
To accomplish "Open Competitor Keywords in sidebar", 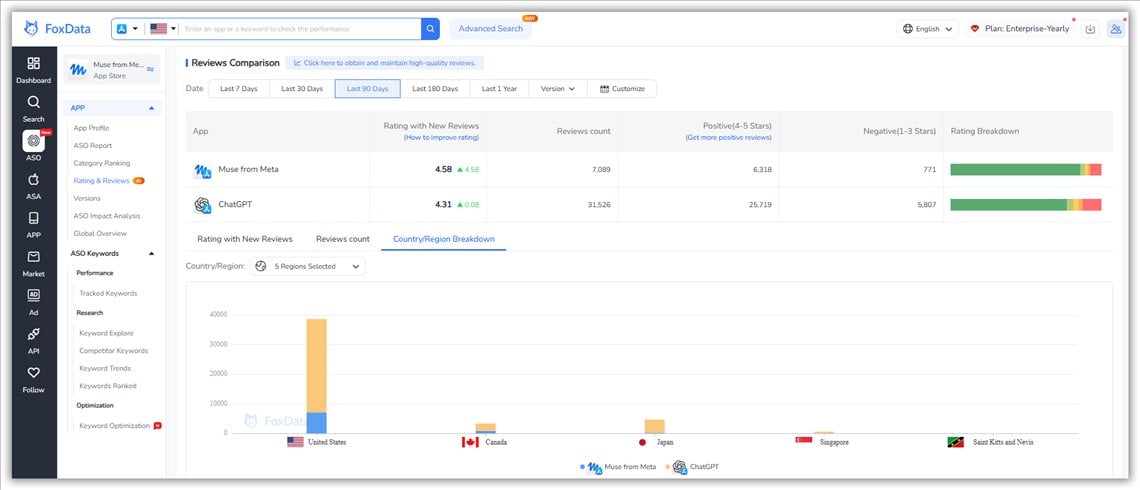I will click(113, 350).
